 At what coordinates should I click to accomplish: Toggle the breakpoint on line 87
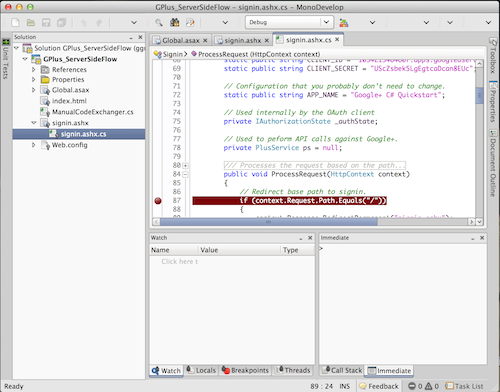pos(158,201)
